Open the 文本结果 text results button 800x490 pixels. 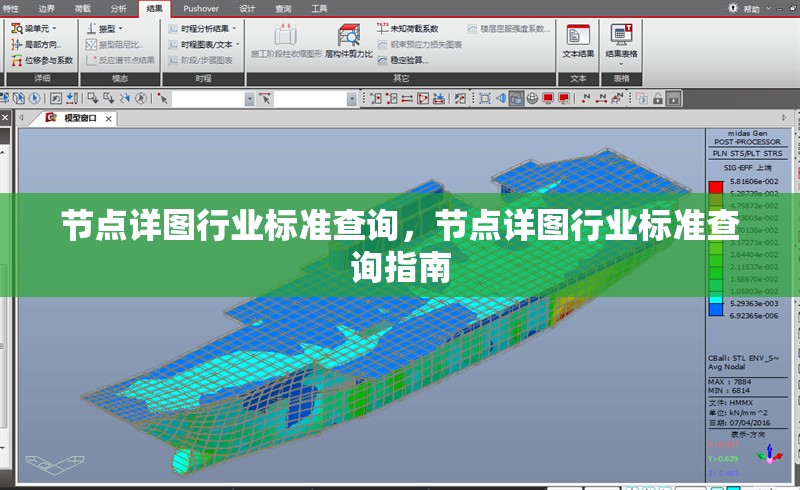coord(578,40)
